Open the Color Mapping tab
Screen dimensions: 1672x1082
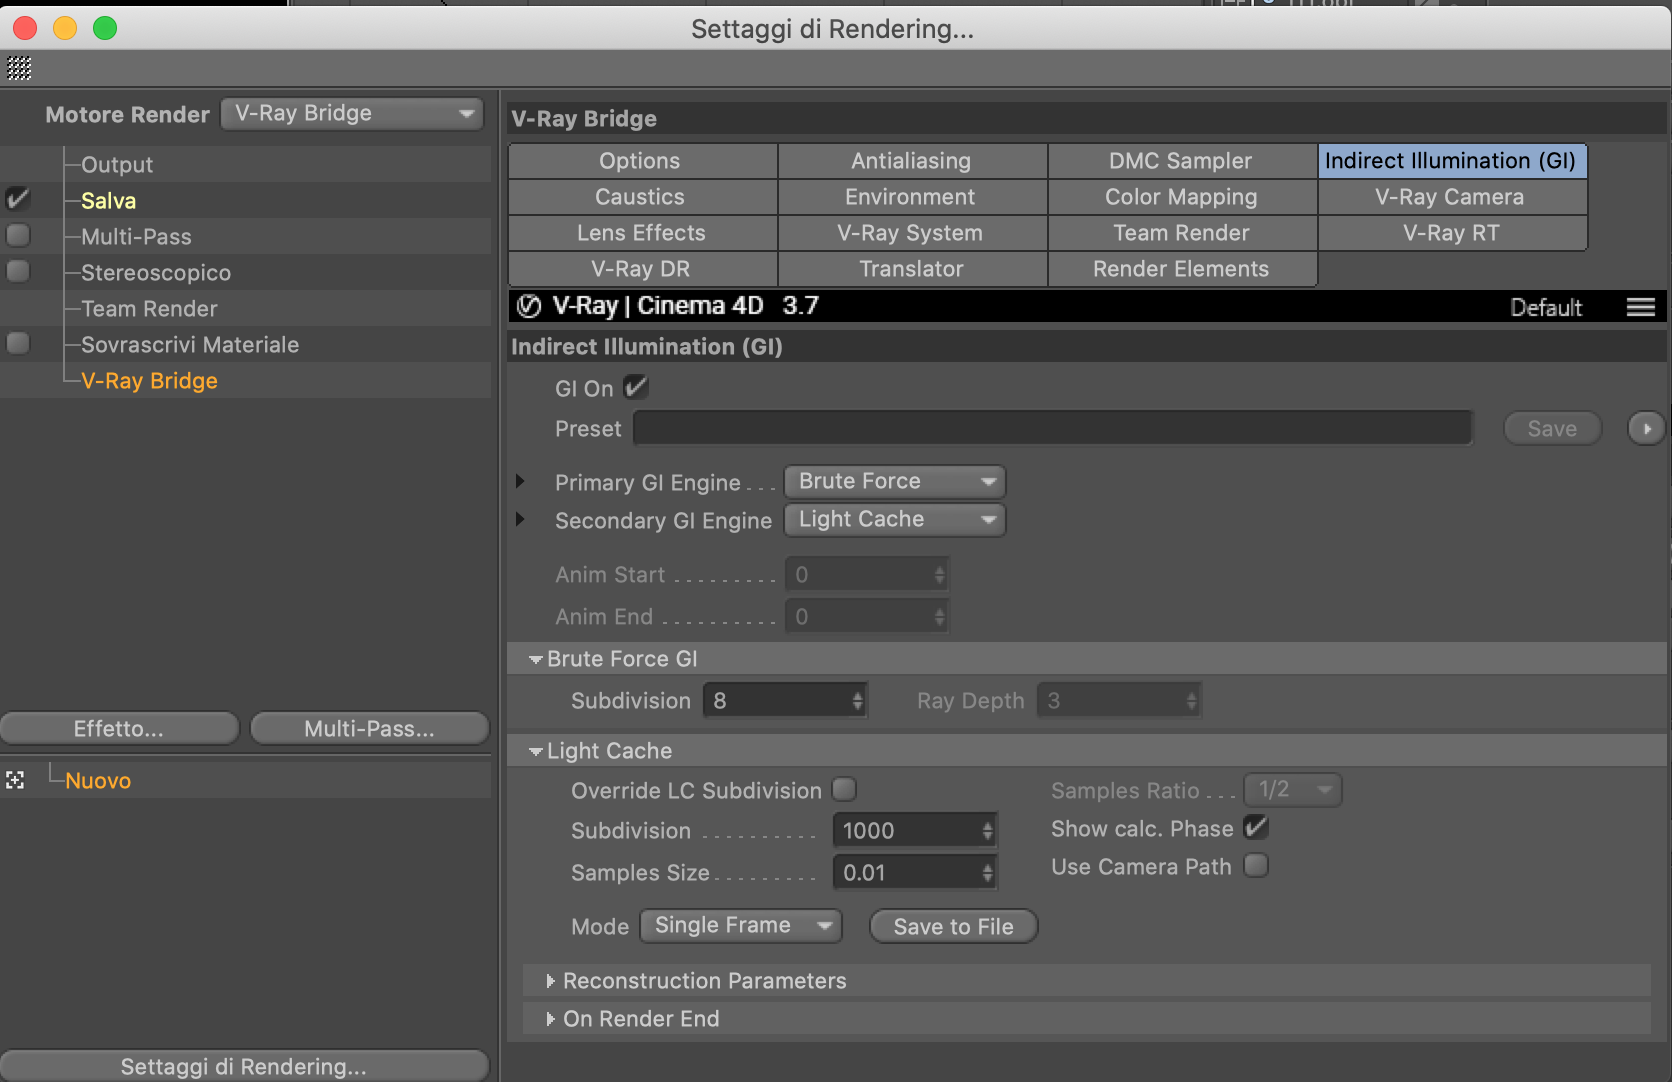(x=1182, y=197)
